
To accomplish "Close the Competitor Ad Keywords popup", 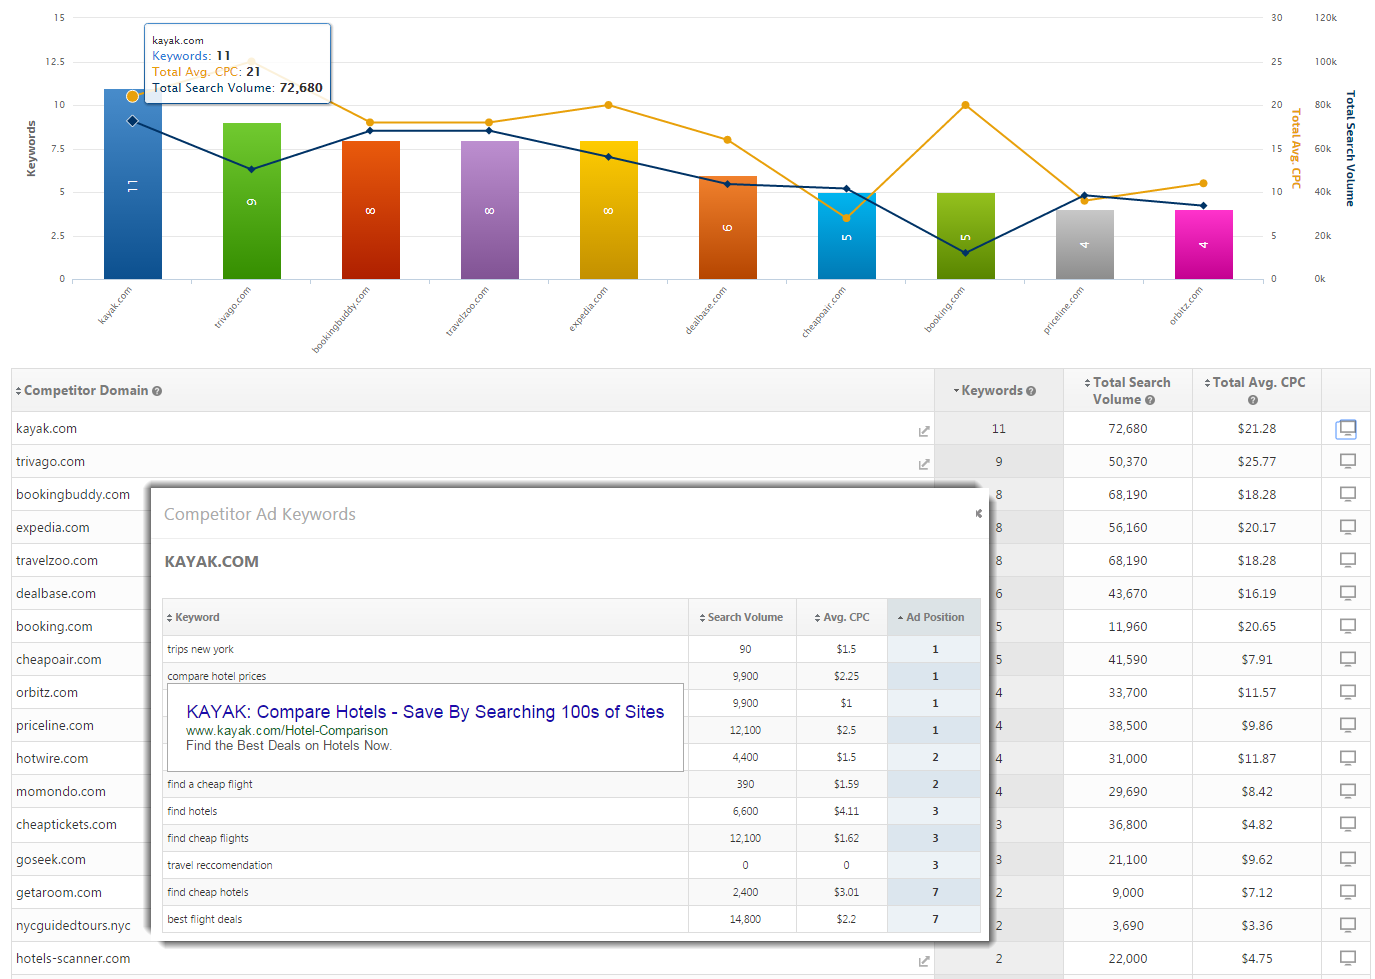I will (978, 514).
